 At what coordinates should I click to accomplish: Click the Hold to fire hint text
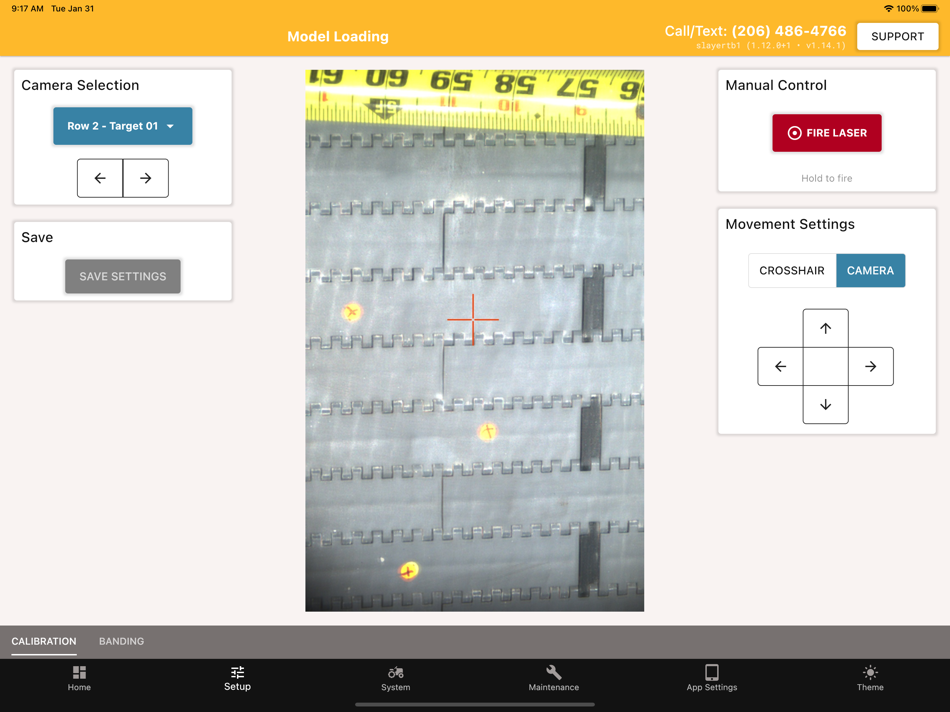826,178
